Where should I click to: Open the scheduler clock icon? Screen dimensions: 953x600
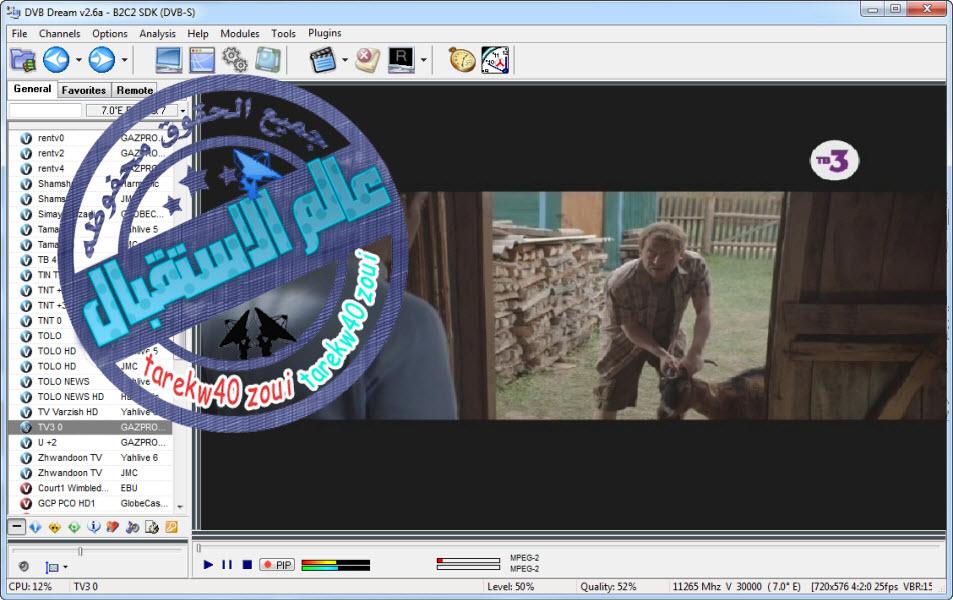pyautogui.click(x=495, y=60)
